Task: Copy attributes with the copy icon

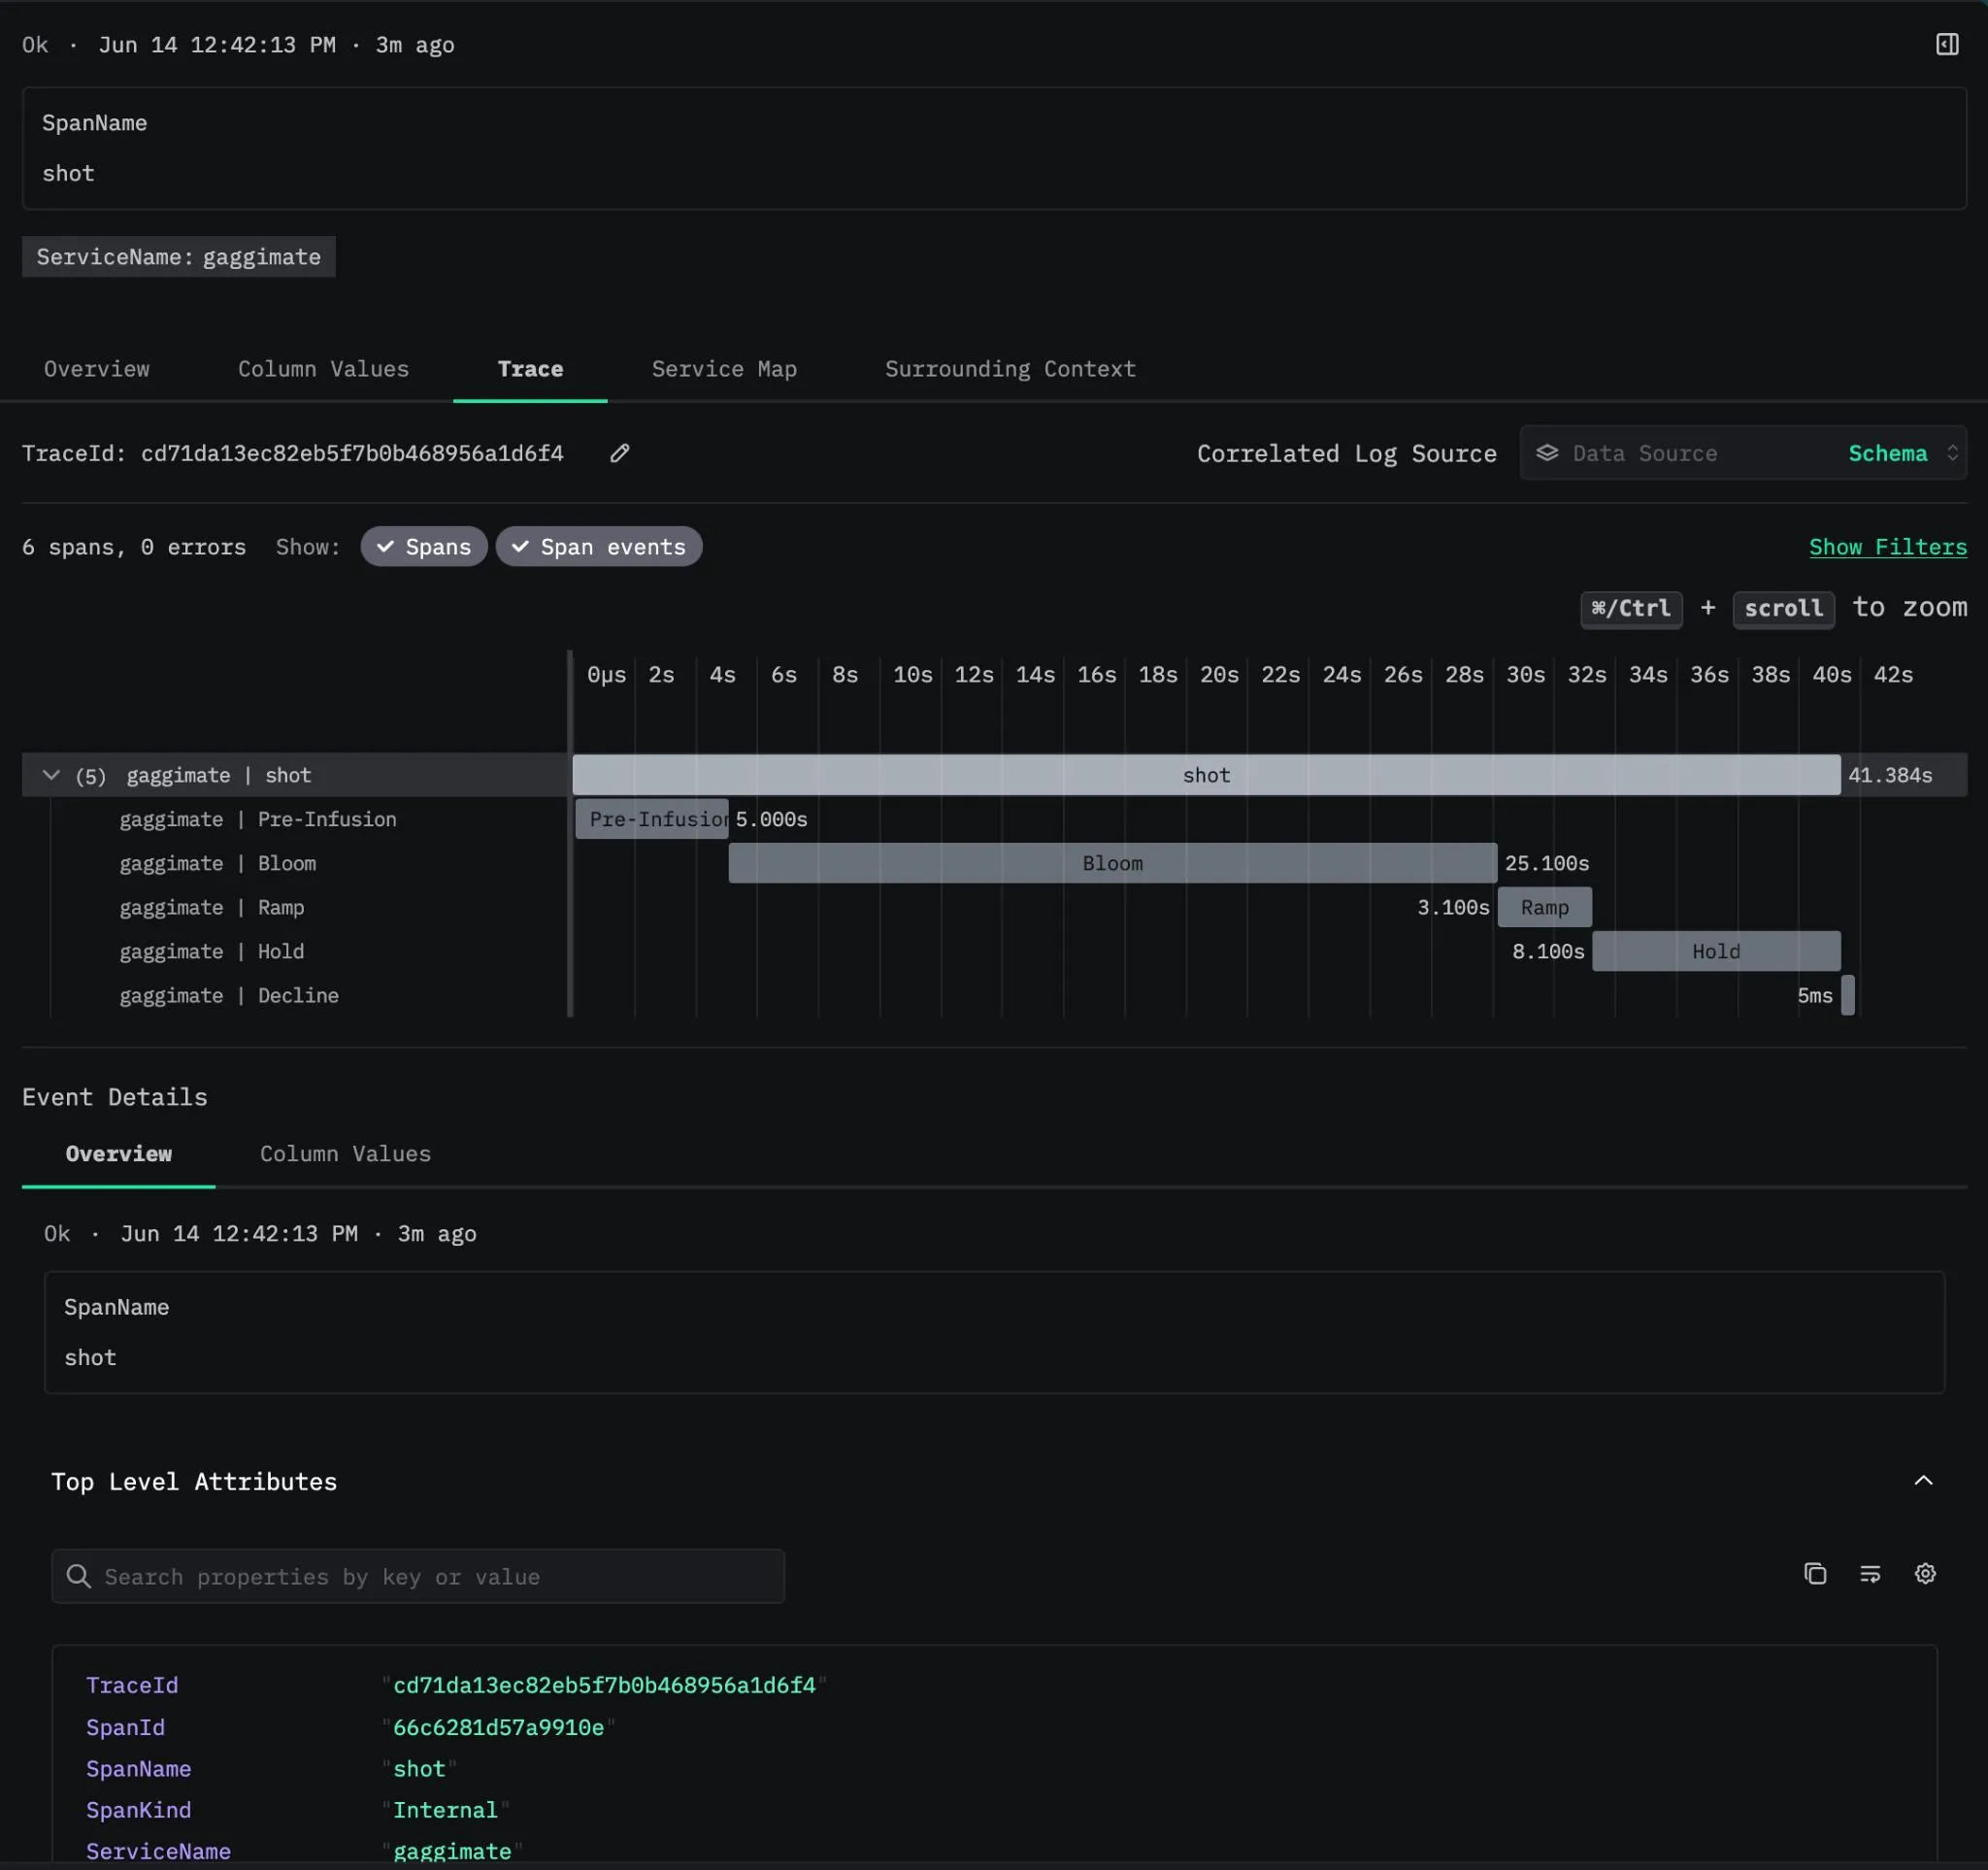Action: [1814, 1573]
